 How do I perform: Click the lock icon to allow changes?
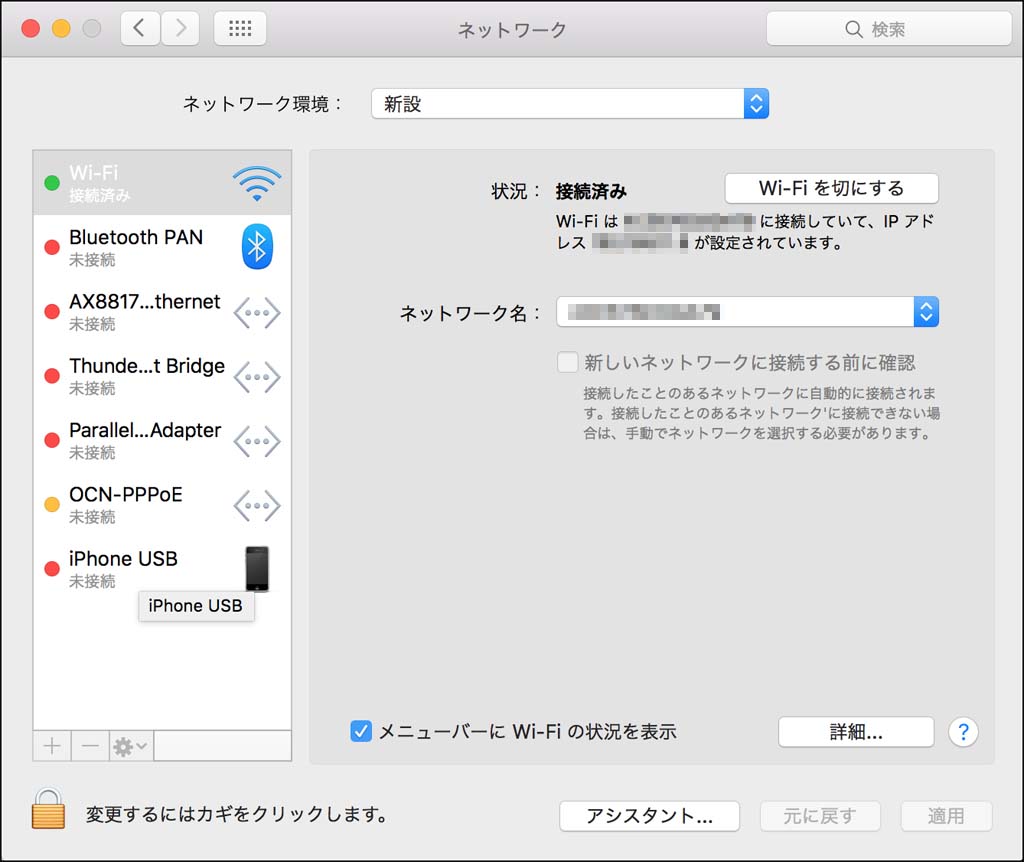click(x=48, y=808)
